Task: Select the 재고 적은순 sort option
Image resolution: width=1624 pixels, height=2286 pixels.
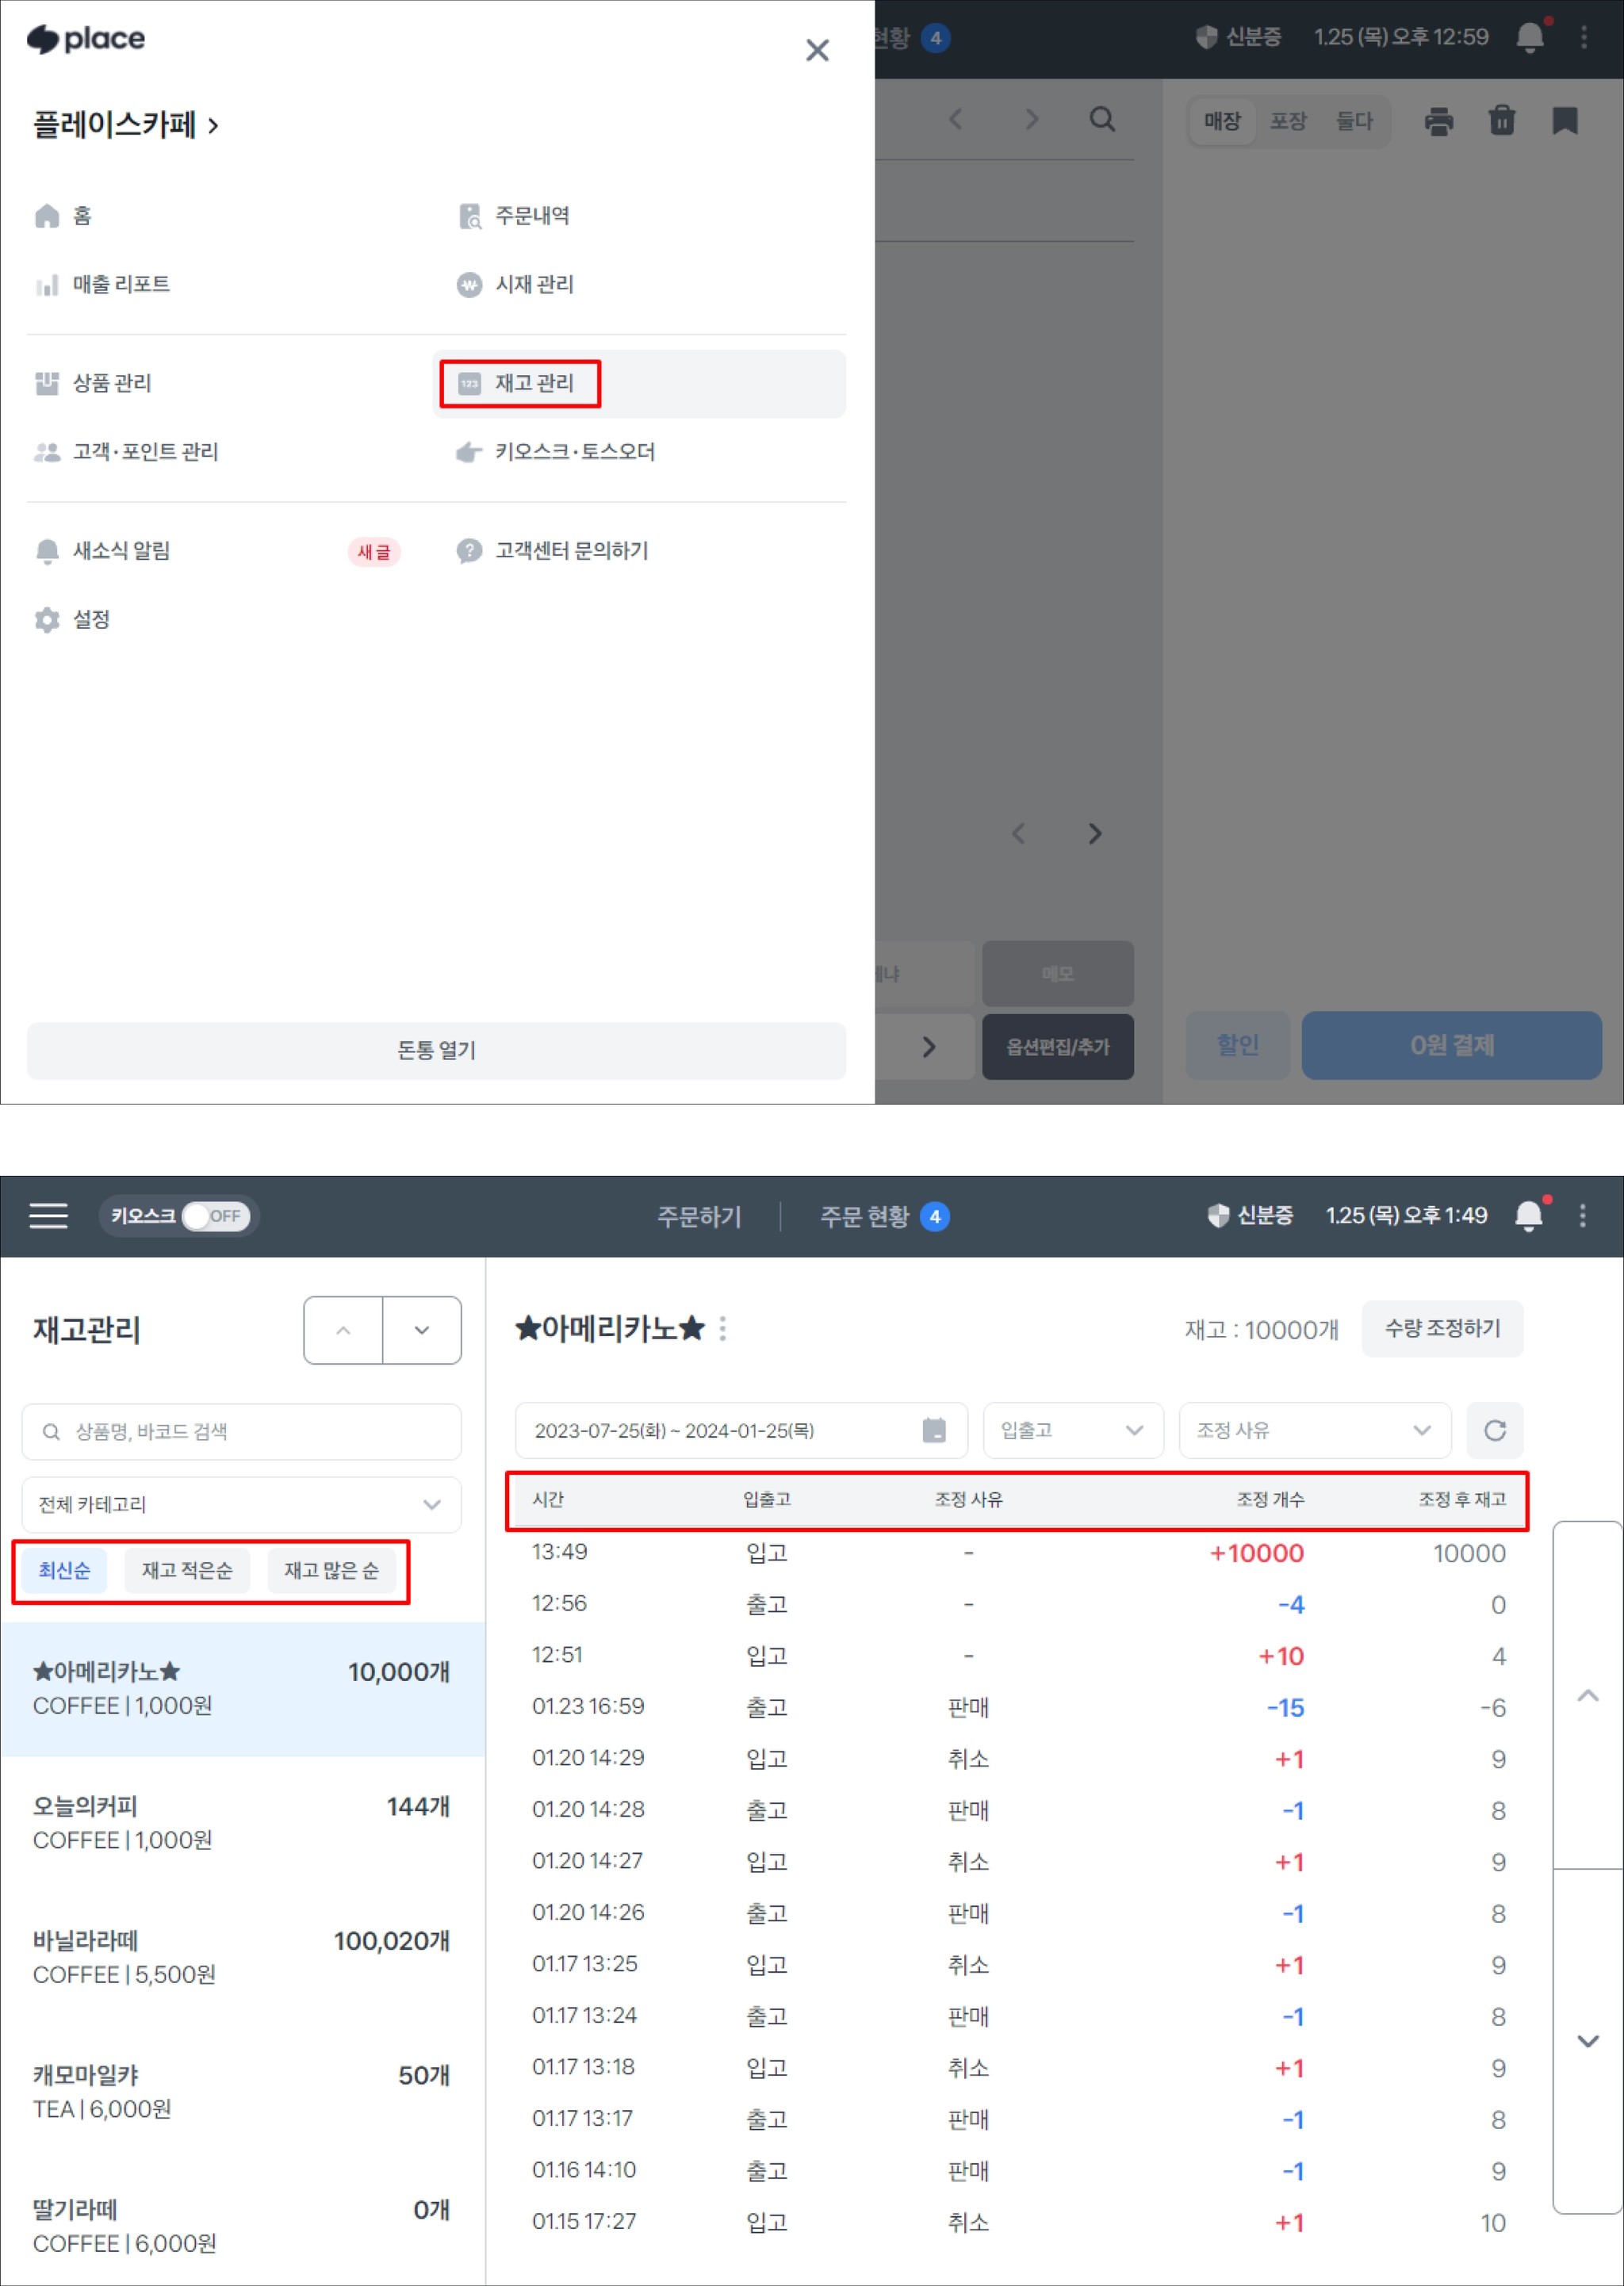Action: 187,1570
